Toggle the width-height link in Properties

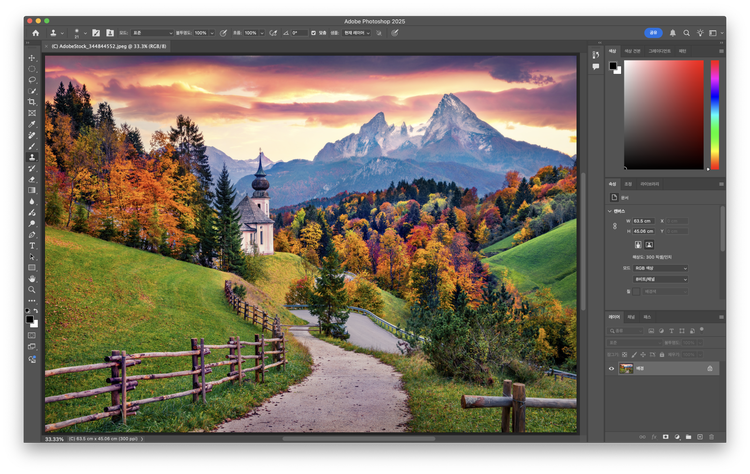coord(615,226)
